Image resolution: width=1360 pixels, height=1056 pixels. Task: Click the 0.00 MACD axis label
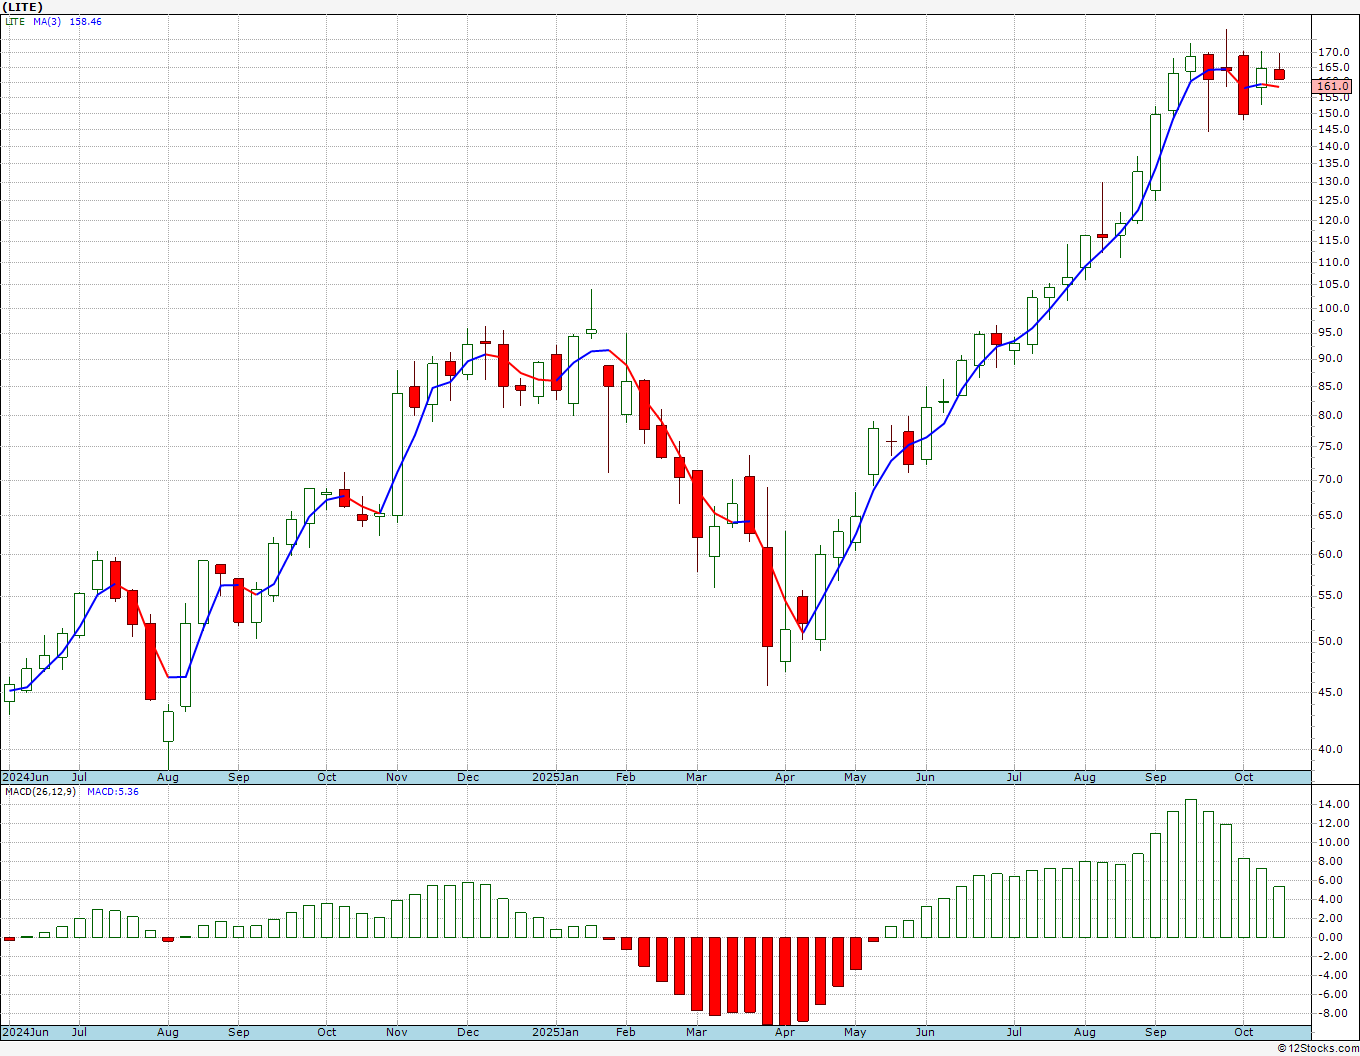coord(1330,937)
